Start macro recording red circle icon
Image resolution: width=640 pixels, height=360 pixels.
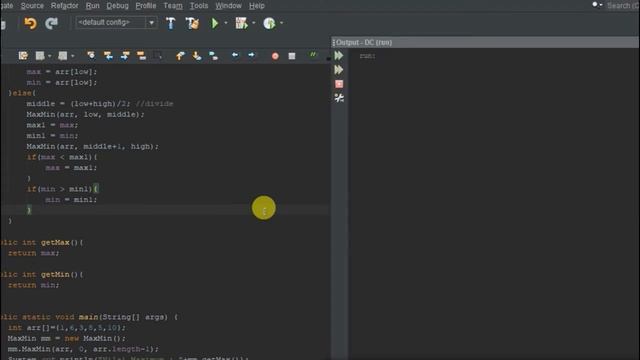tap(275, 56)
